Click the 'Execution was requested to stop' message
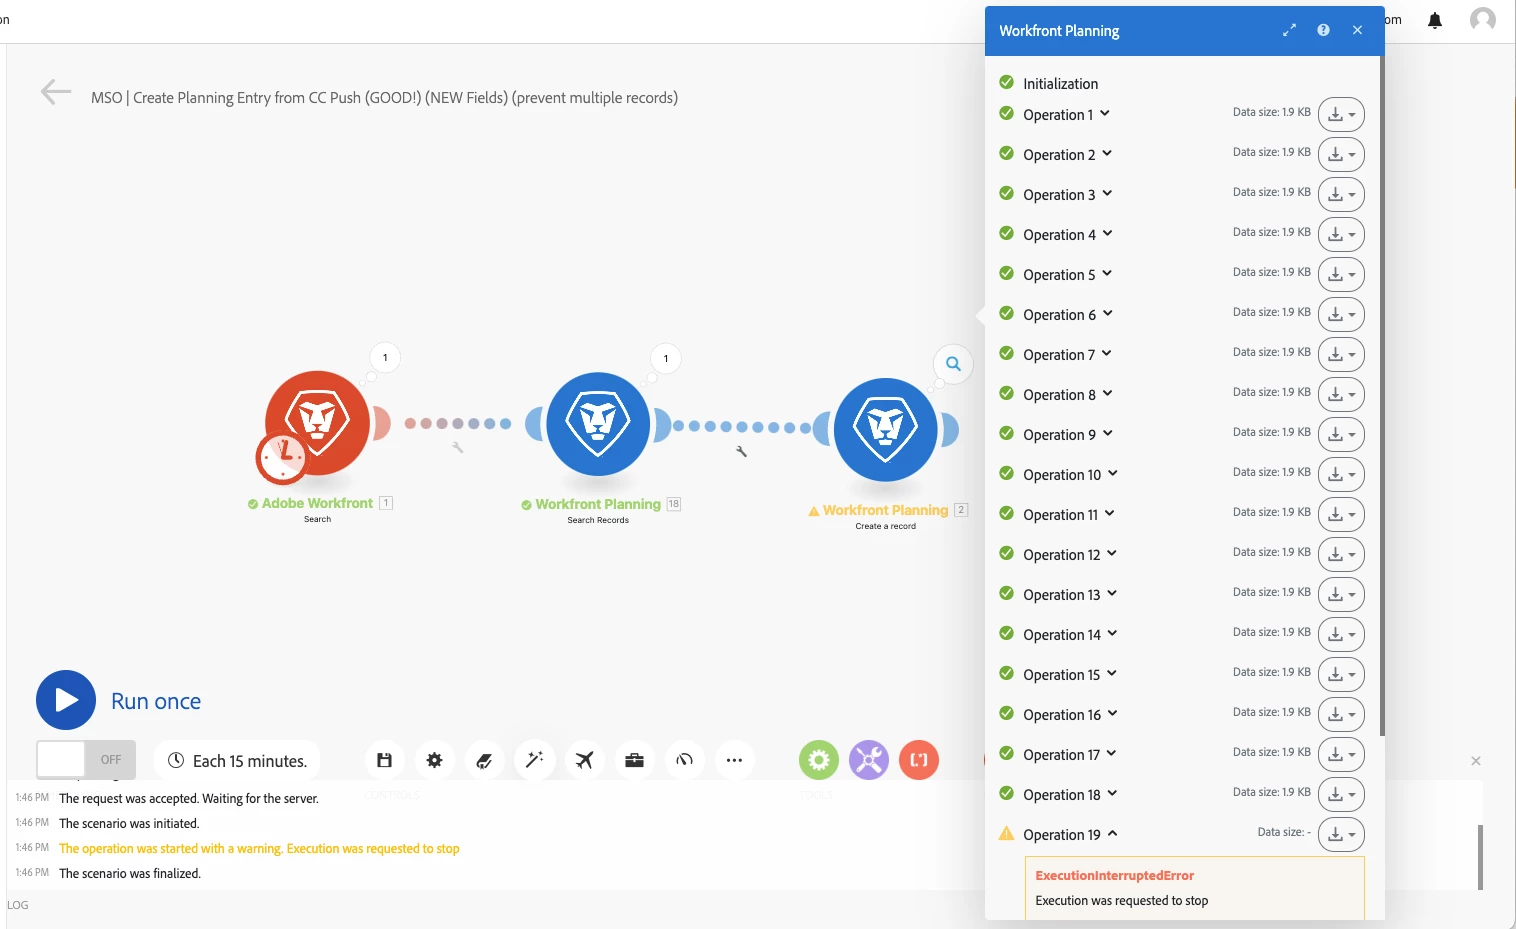This screenshot has height=929, width=1516. point(1121,900)
